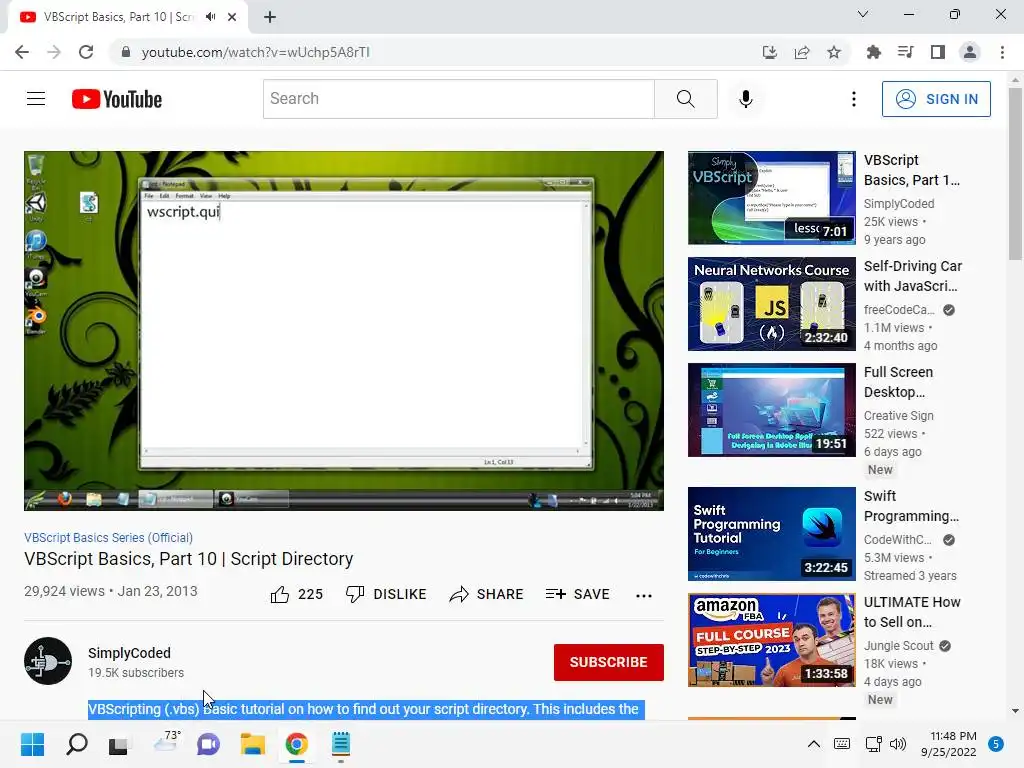Open Full Screen Desktop video thumbnail
The image size is (1024, 768).
click(x=771, y=409)
